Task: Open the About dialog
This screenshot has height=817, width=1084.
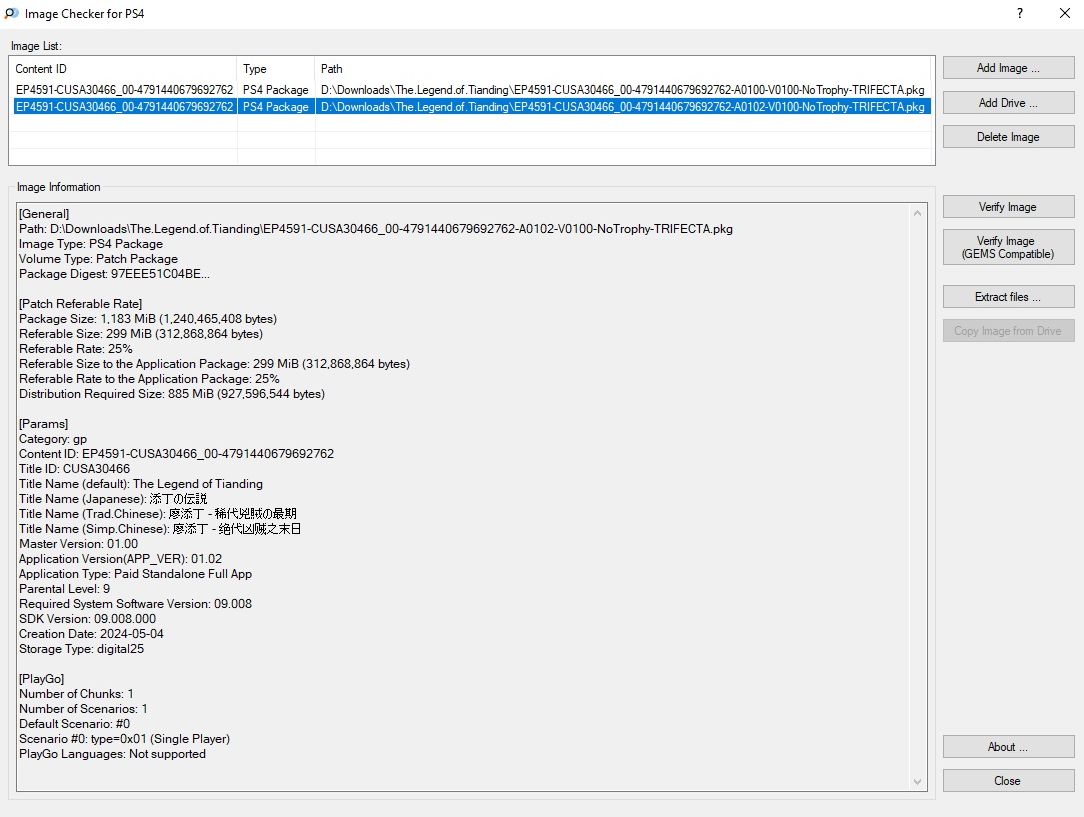Action: (x=1008, y=746)
